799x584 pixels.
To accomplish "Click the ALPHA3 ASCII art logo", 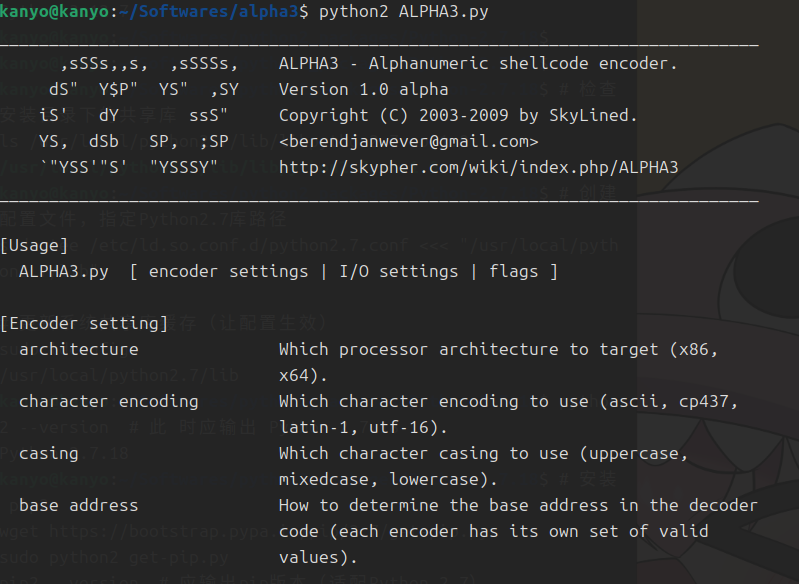I will [138, 115].
